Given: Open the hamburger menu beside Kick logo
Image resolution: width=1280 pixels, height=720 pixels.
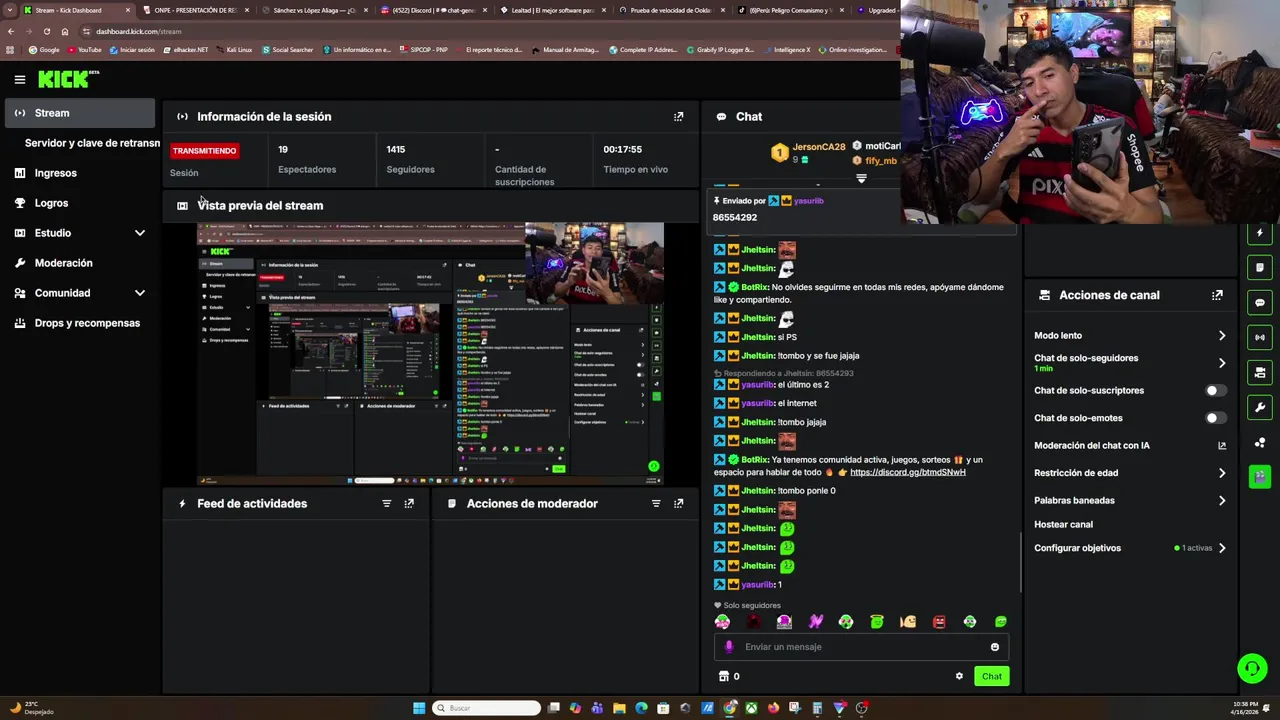Looking at the screenshot, I should click(x=19, y=79).
